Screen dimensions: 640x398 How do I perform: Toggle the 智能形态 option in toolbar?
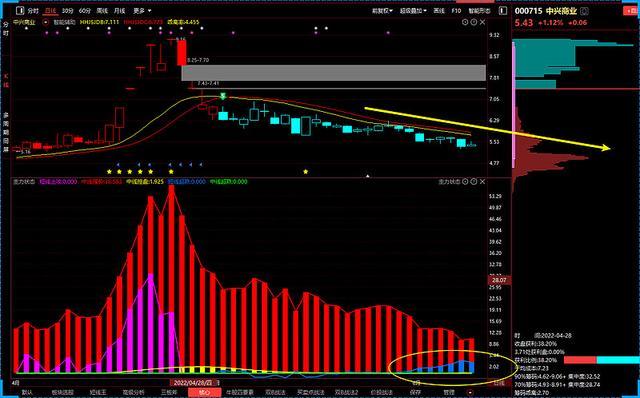click(x=479, y=11)
